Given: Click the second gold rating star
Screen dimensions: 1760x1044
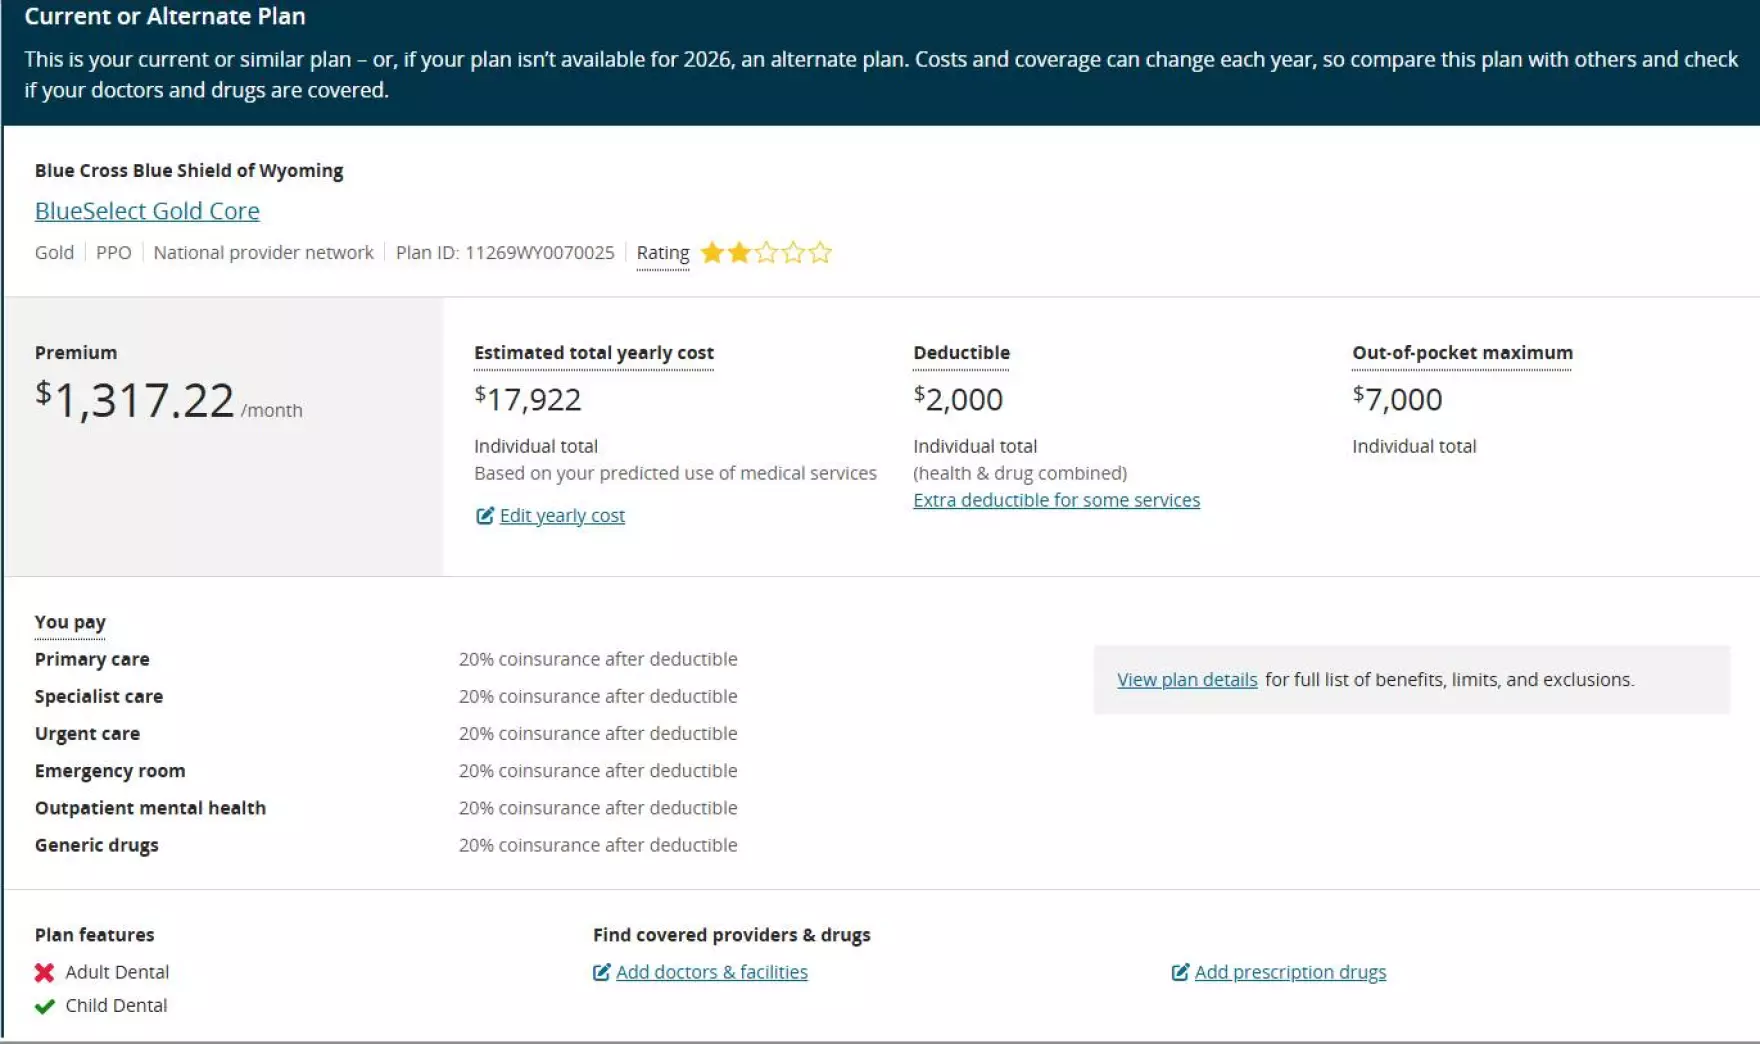Looking at the screenshot, I should 739,253.
